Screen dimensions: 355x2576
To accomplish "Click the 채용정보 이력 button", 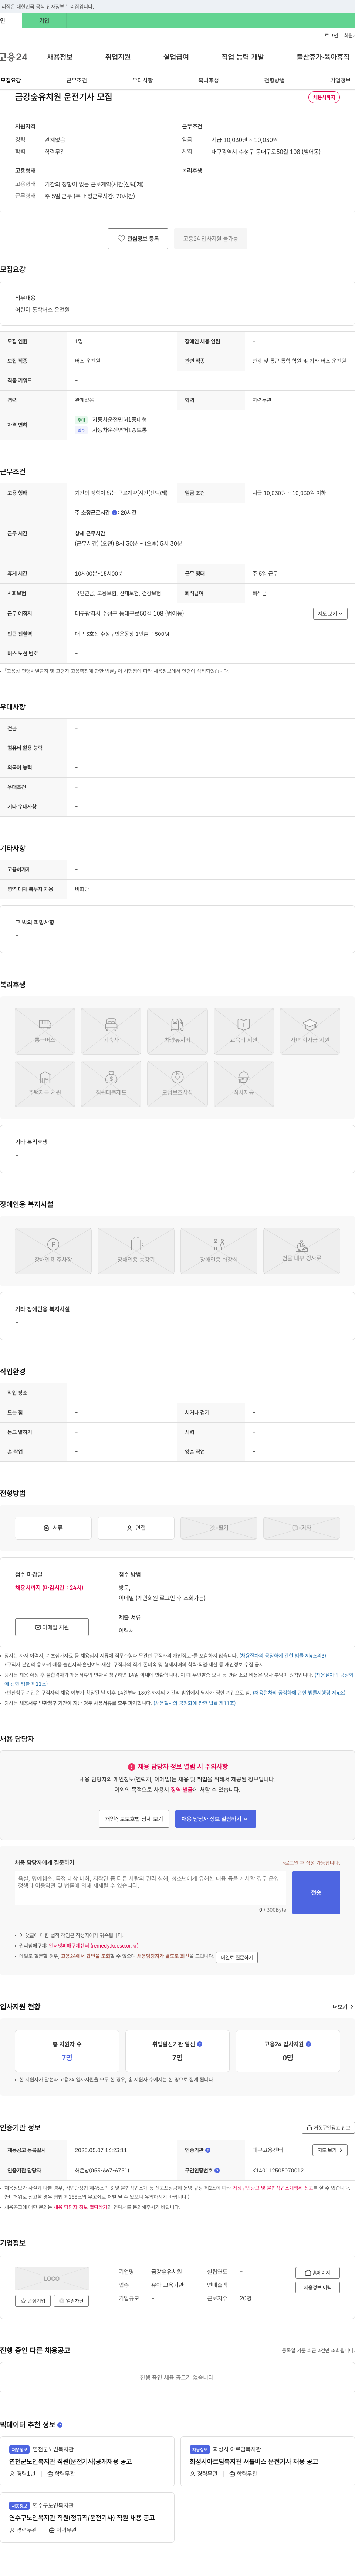I will click(x=318, y=2287).
